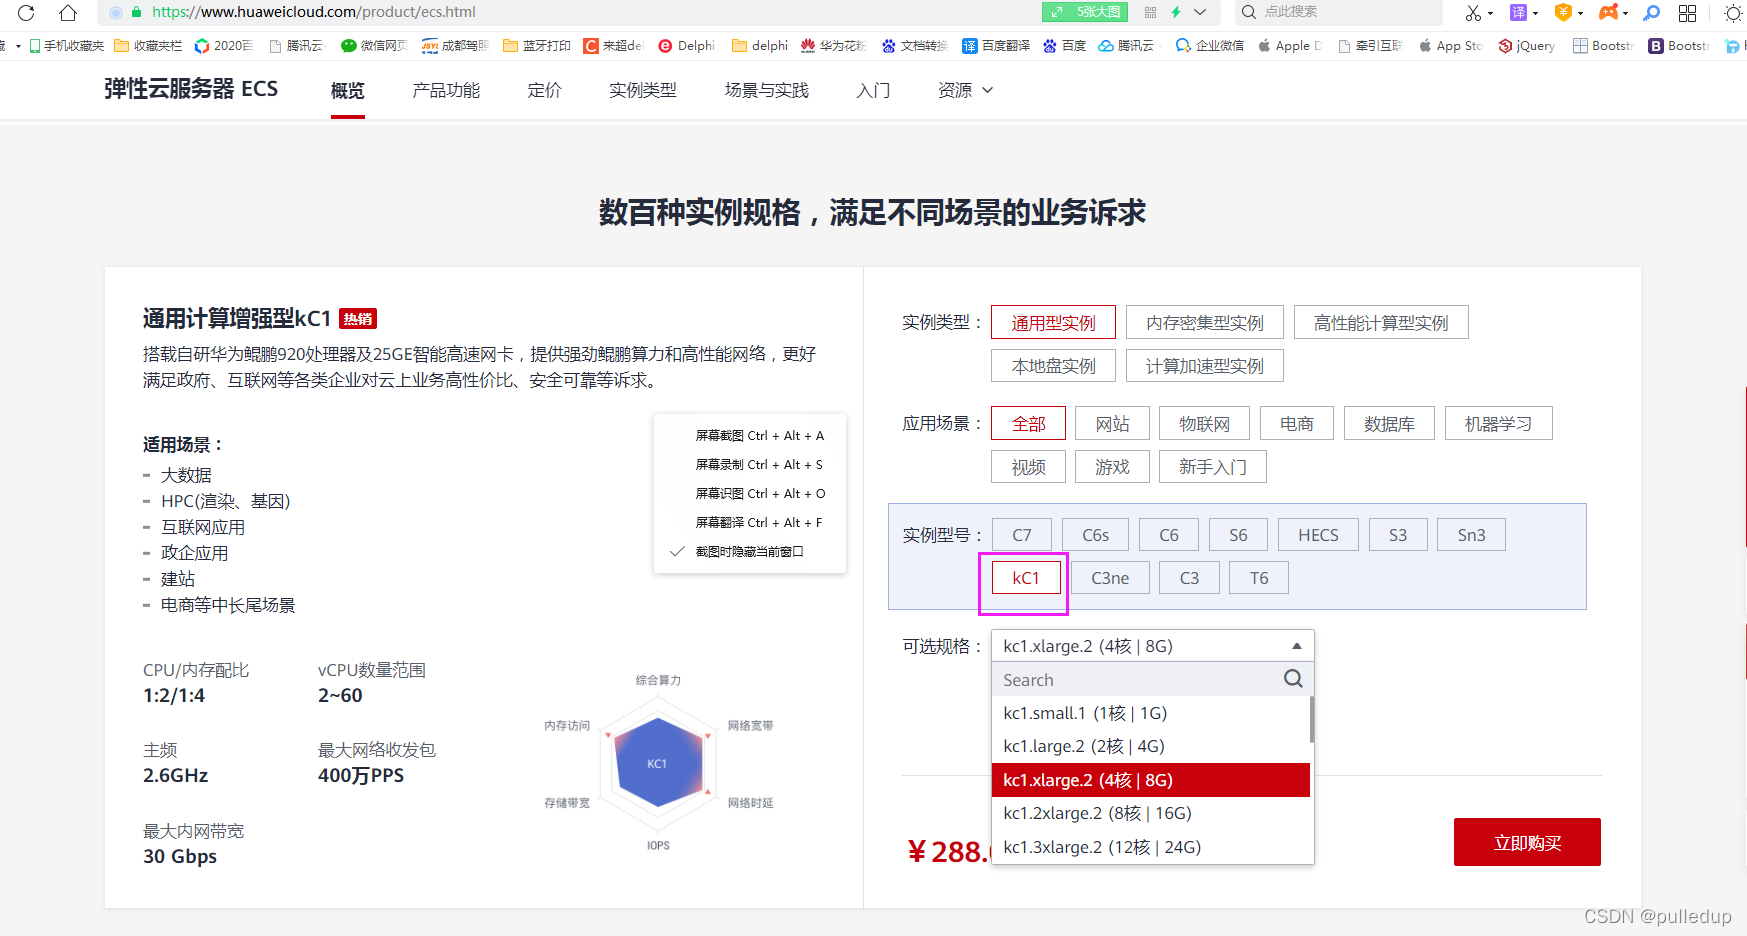This screenshot has height=936, width=1747.
Task: Click the blue key password manager icon
Action: 1652,13
